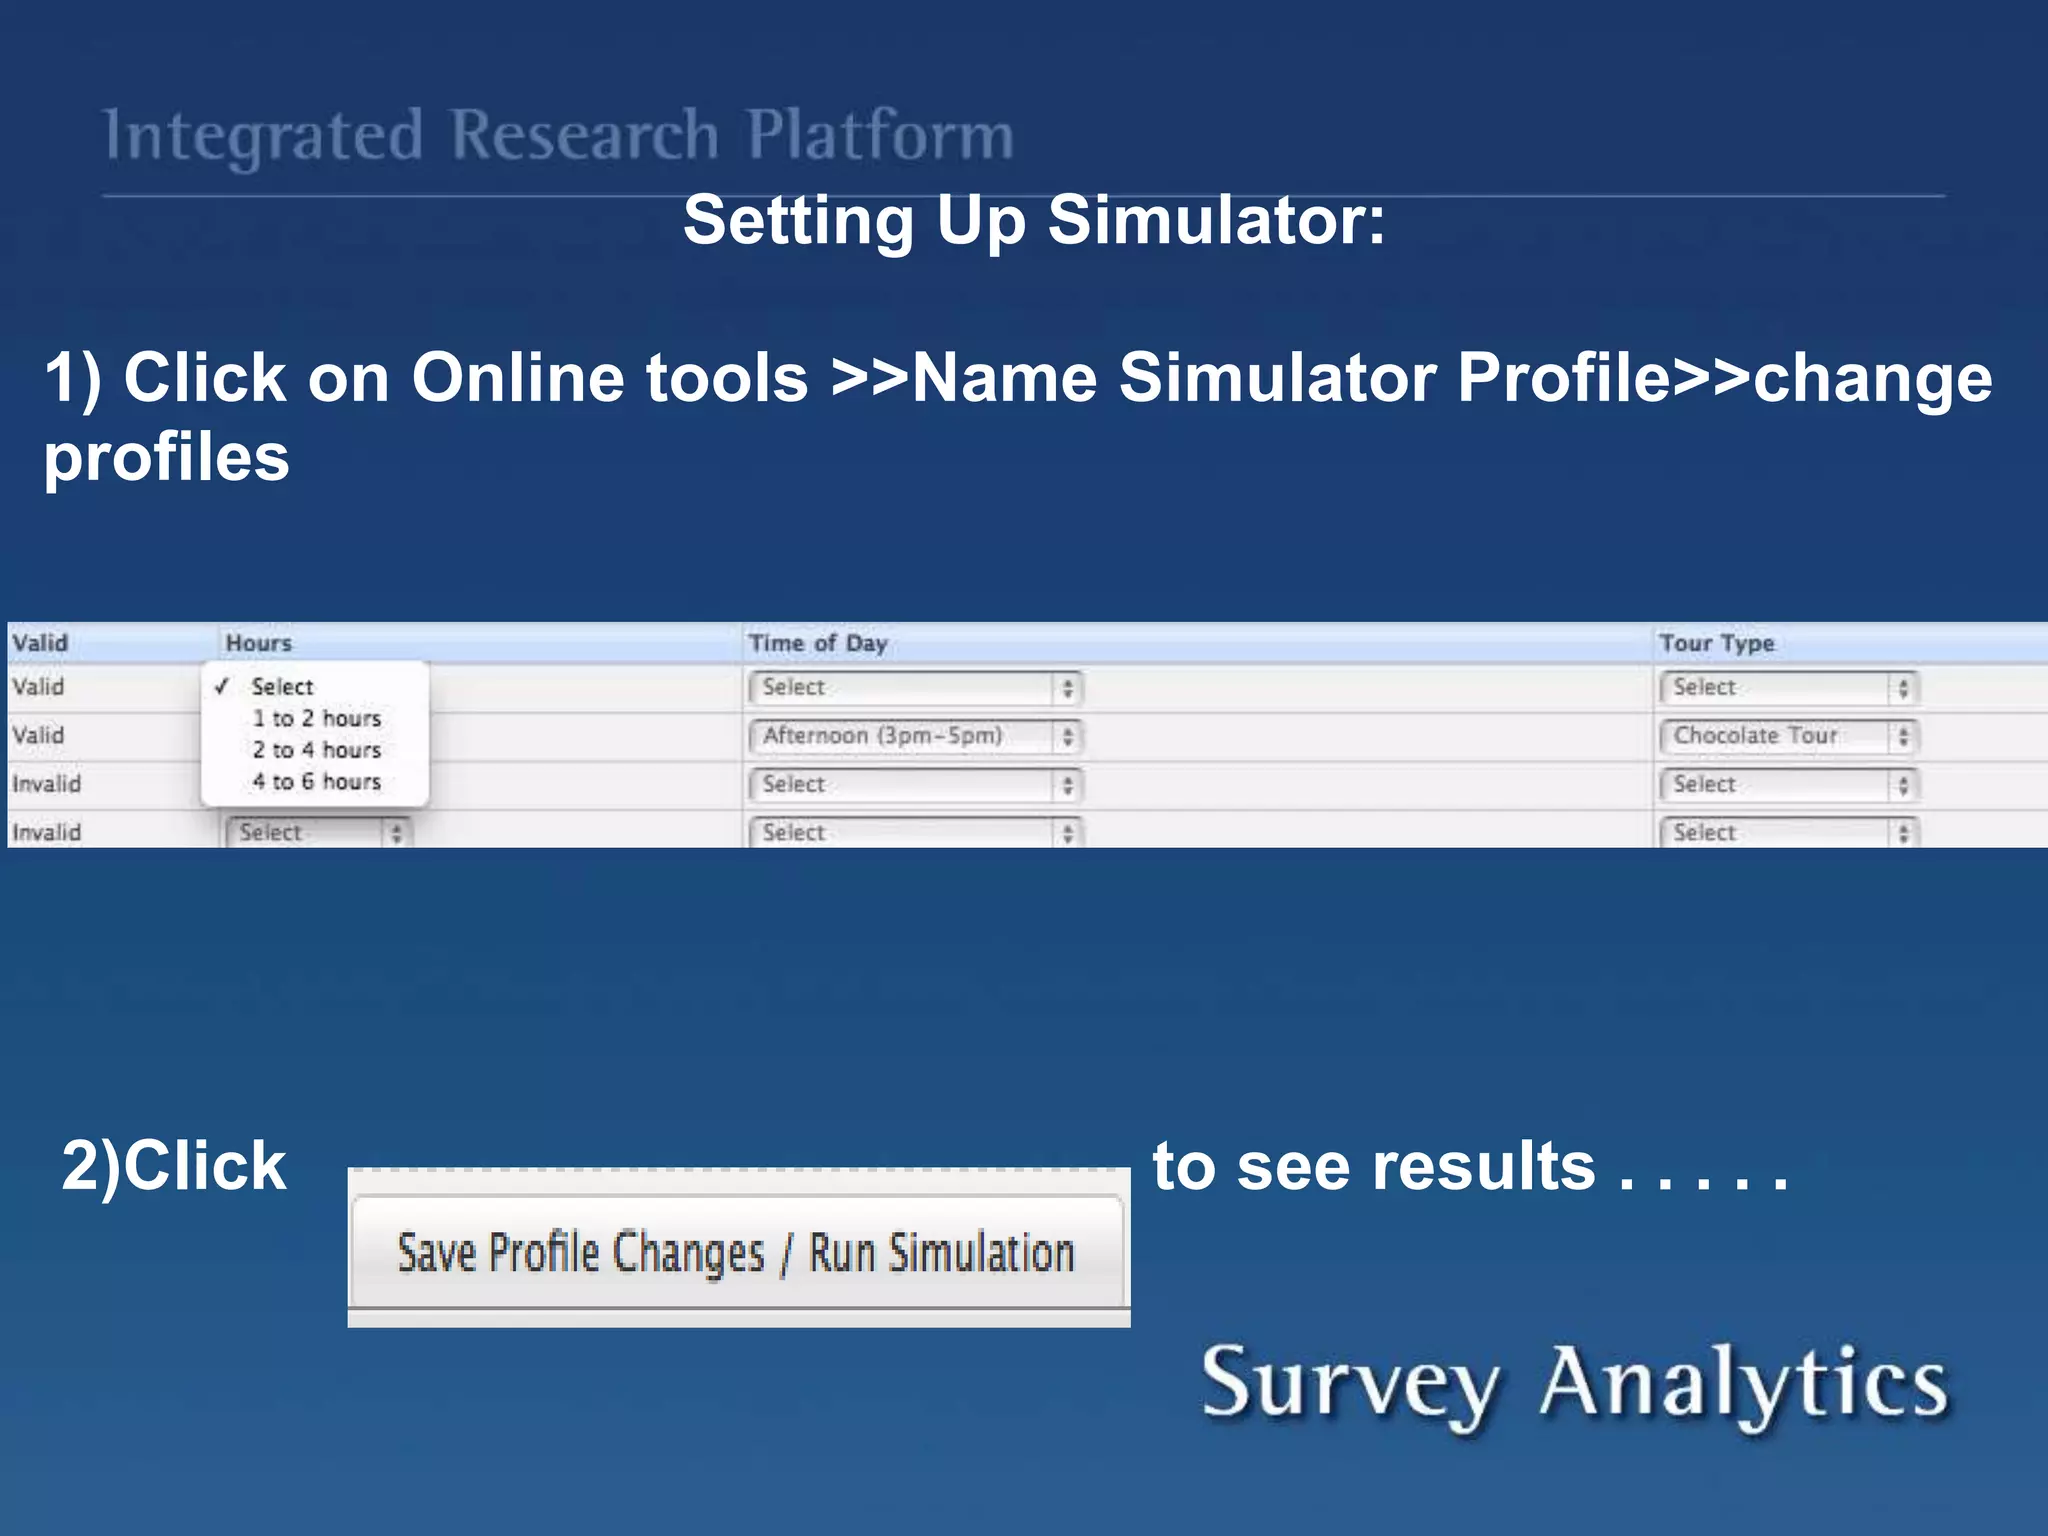The image size is (2048, 1536).
Task: Open Hours dropdown in last Invalid row
Action: 317,832
